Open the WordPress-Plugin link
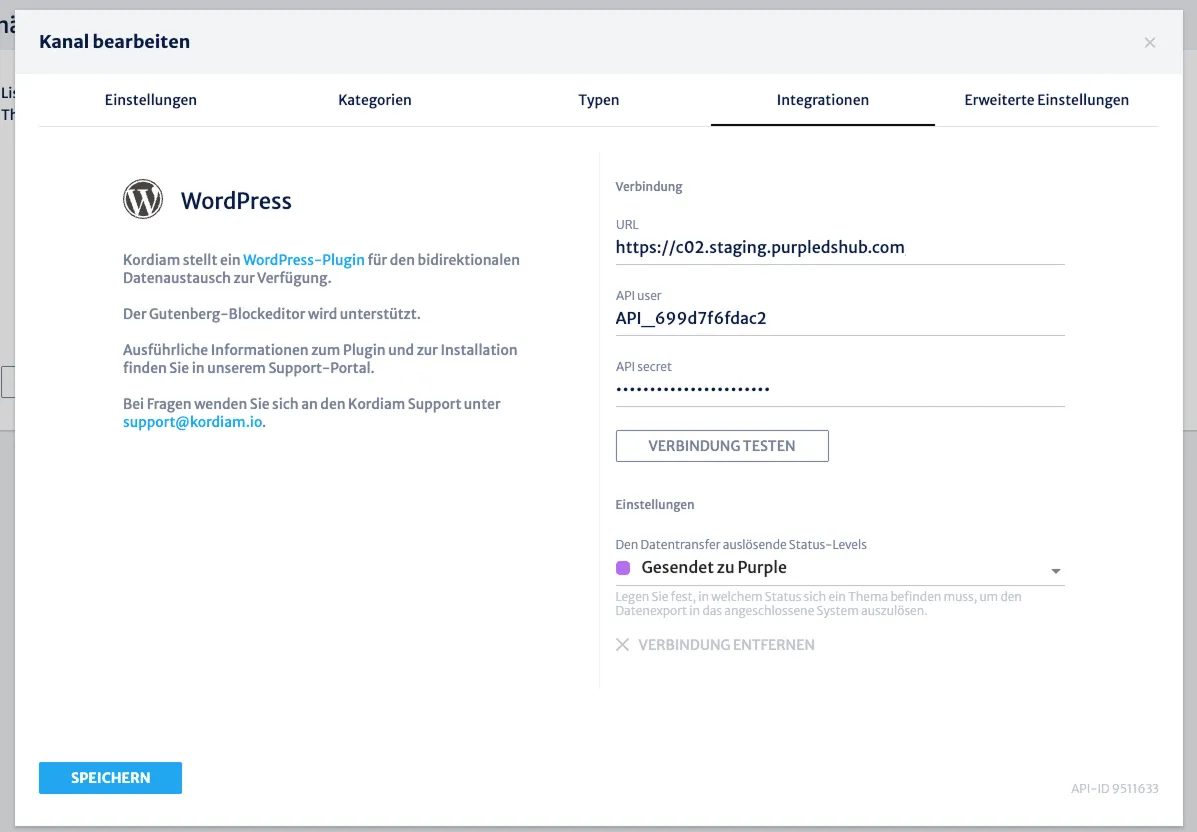Viewport: 1197px width, 832px height. click(x=303, y=260)
